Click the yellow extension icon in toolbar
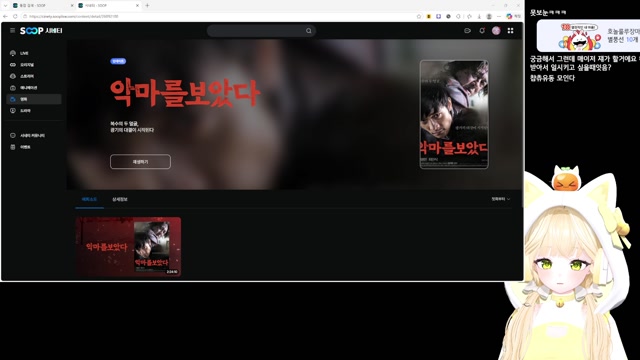Image resolution: width=640 pixels, height=360 pixels. click(x=429, y=16)
